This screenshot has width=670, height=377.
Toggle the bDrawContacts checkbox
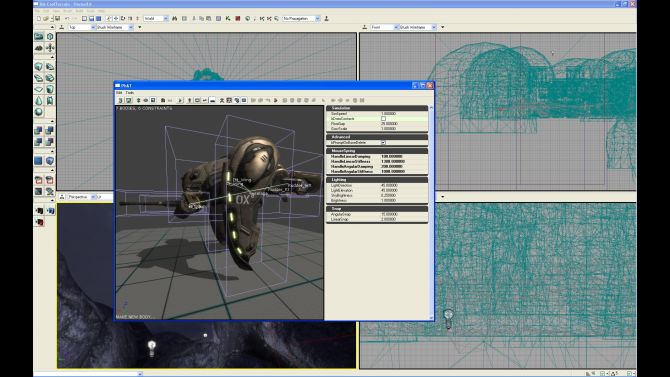click(x=383, y=118)
